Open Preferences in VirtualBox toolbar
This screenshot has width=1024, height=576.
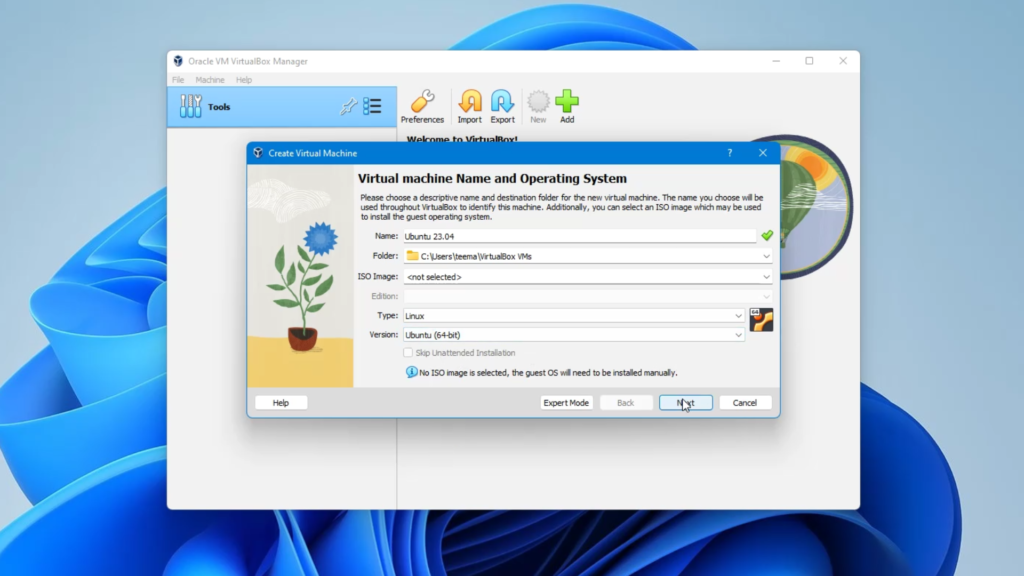tap(422, 106)
